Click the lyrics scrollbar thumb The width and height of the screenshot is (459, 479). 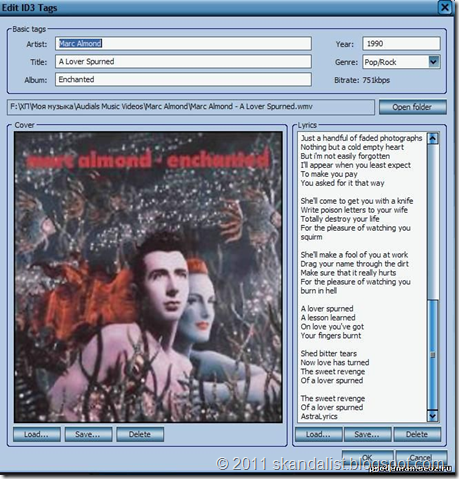[x=433, y=355]
